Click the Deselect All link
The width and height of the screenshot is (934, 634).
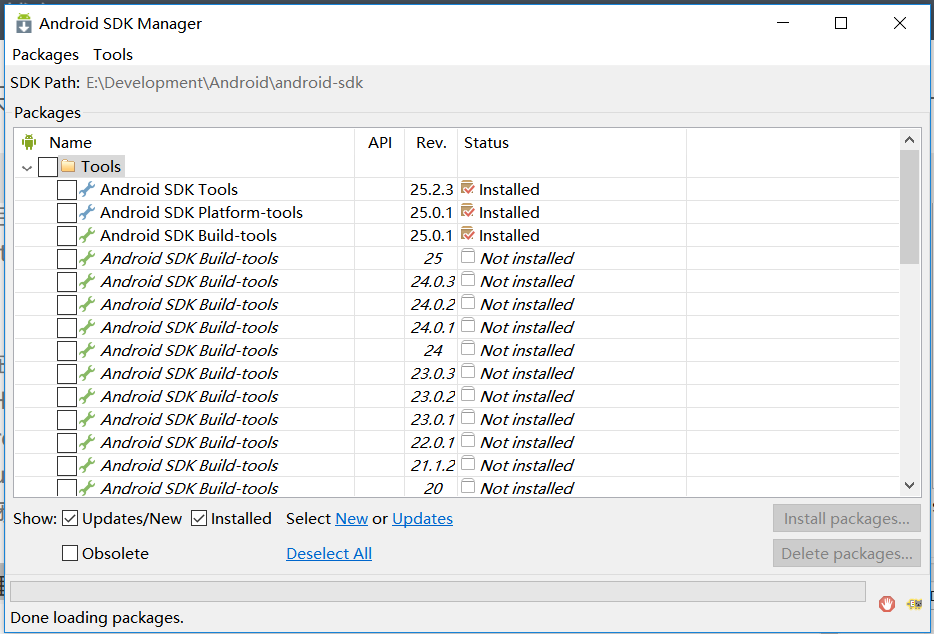[329, 554]
